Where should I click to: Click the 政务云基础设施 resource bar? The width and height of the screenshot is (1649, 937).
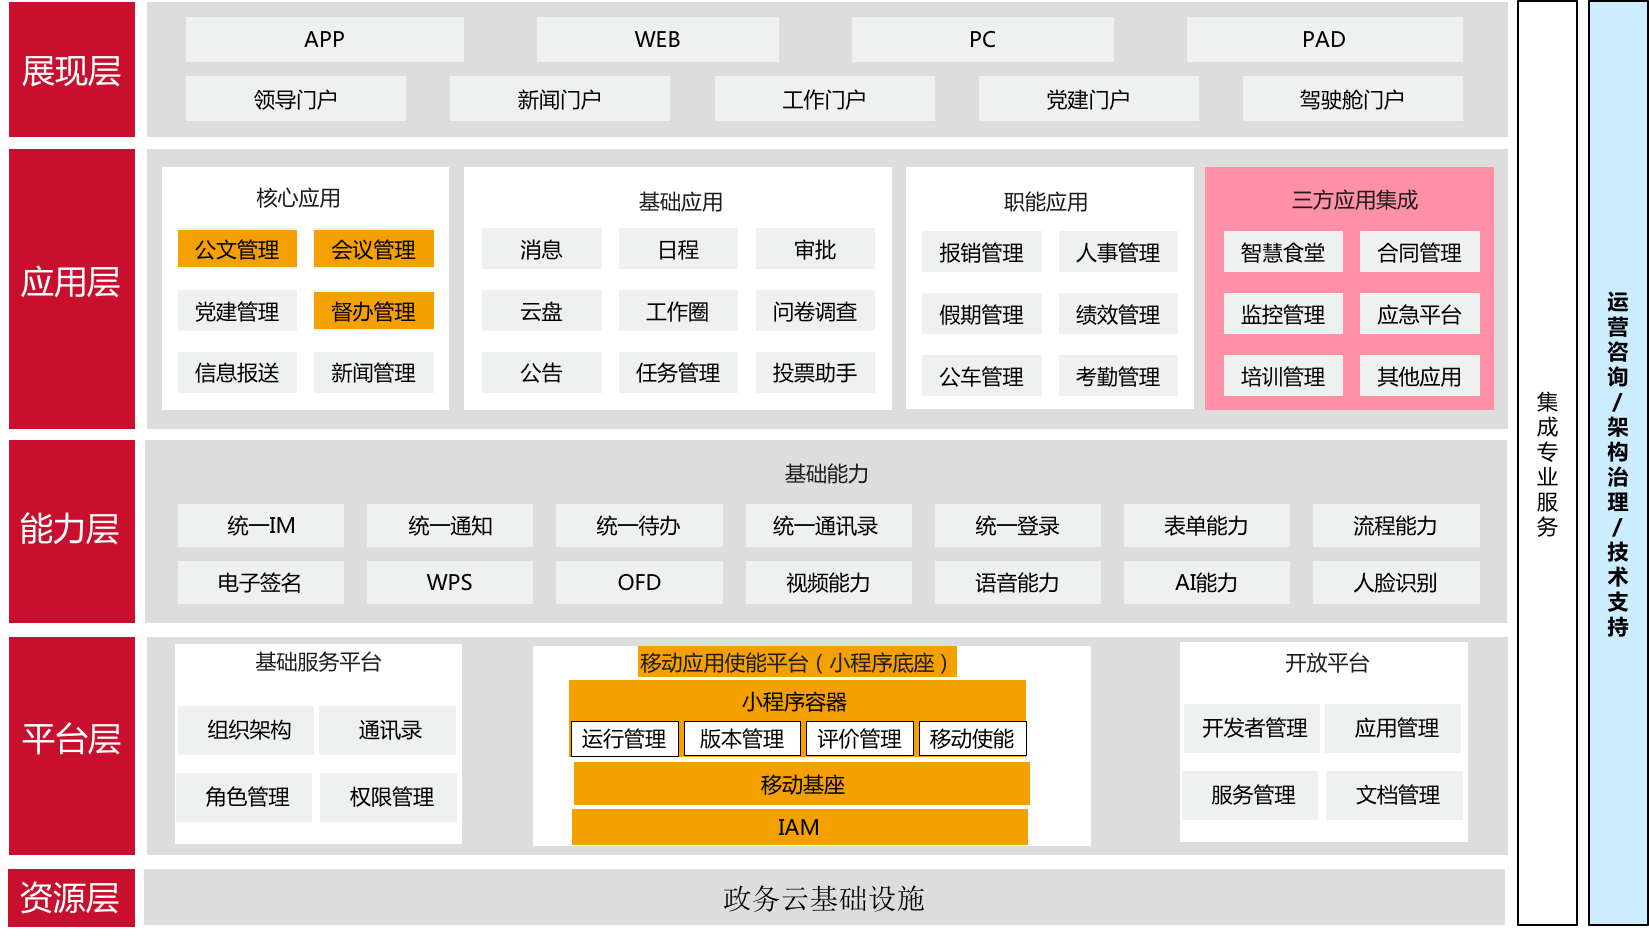coord(824,898)
